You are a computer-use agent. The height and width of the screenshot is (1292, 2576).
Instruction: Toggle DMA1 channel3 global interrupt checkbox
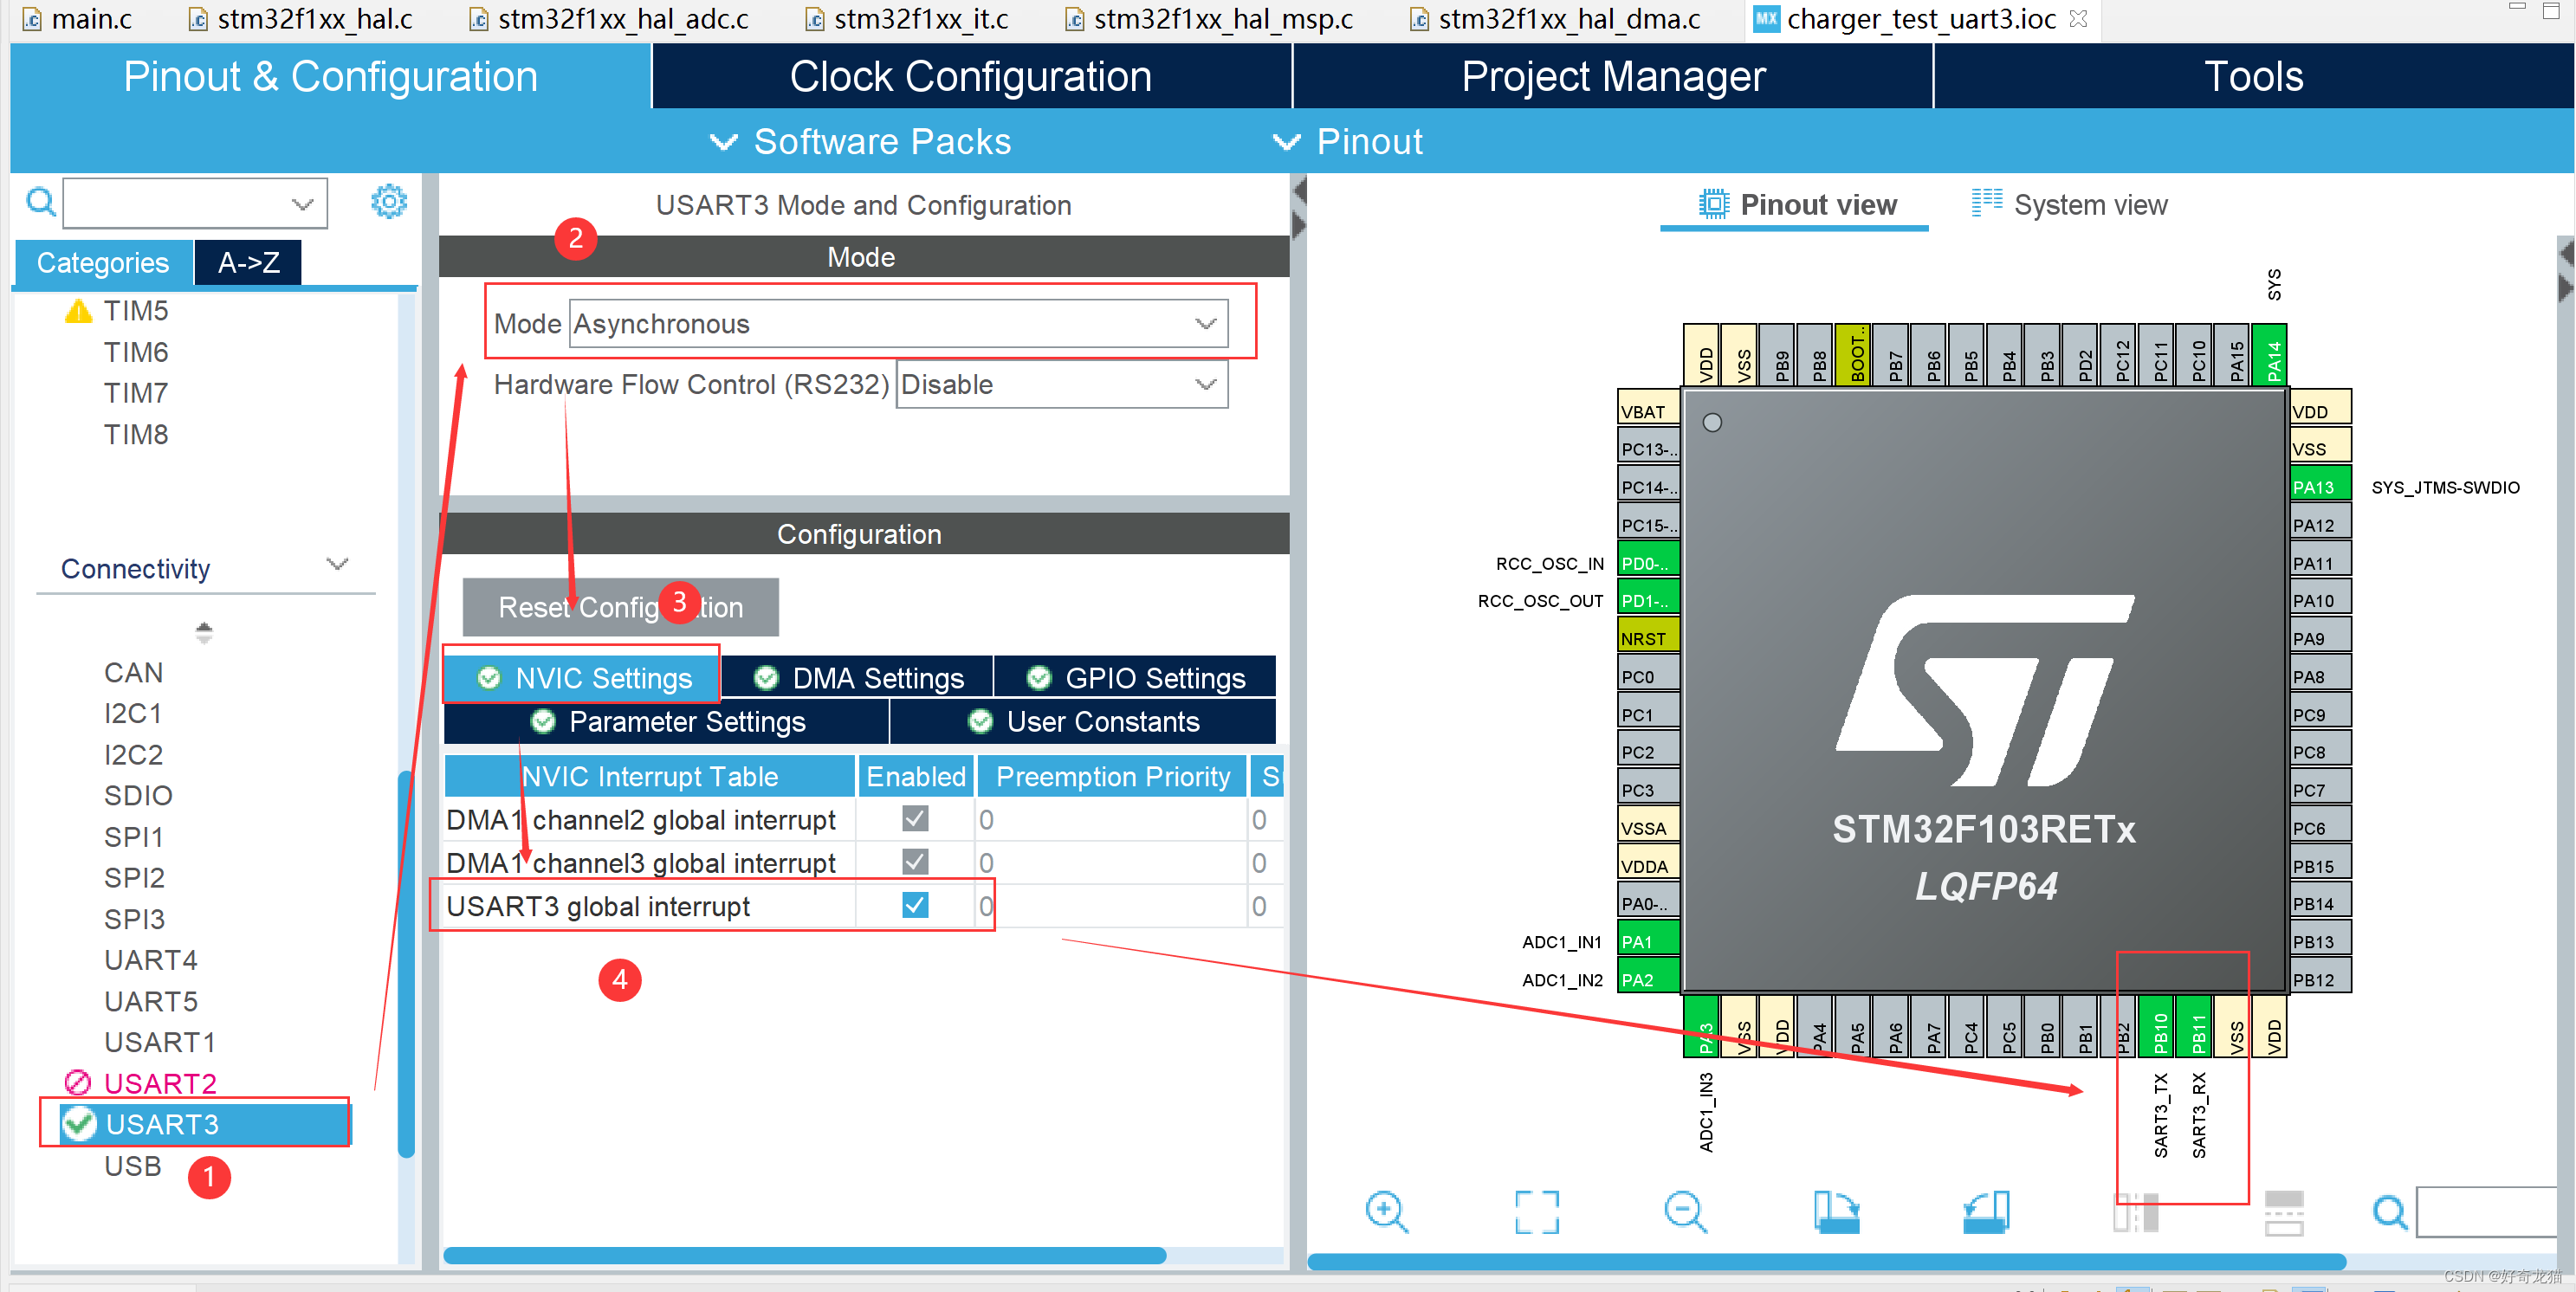coord(914,862)
